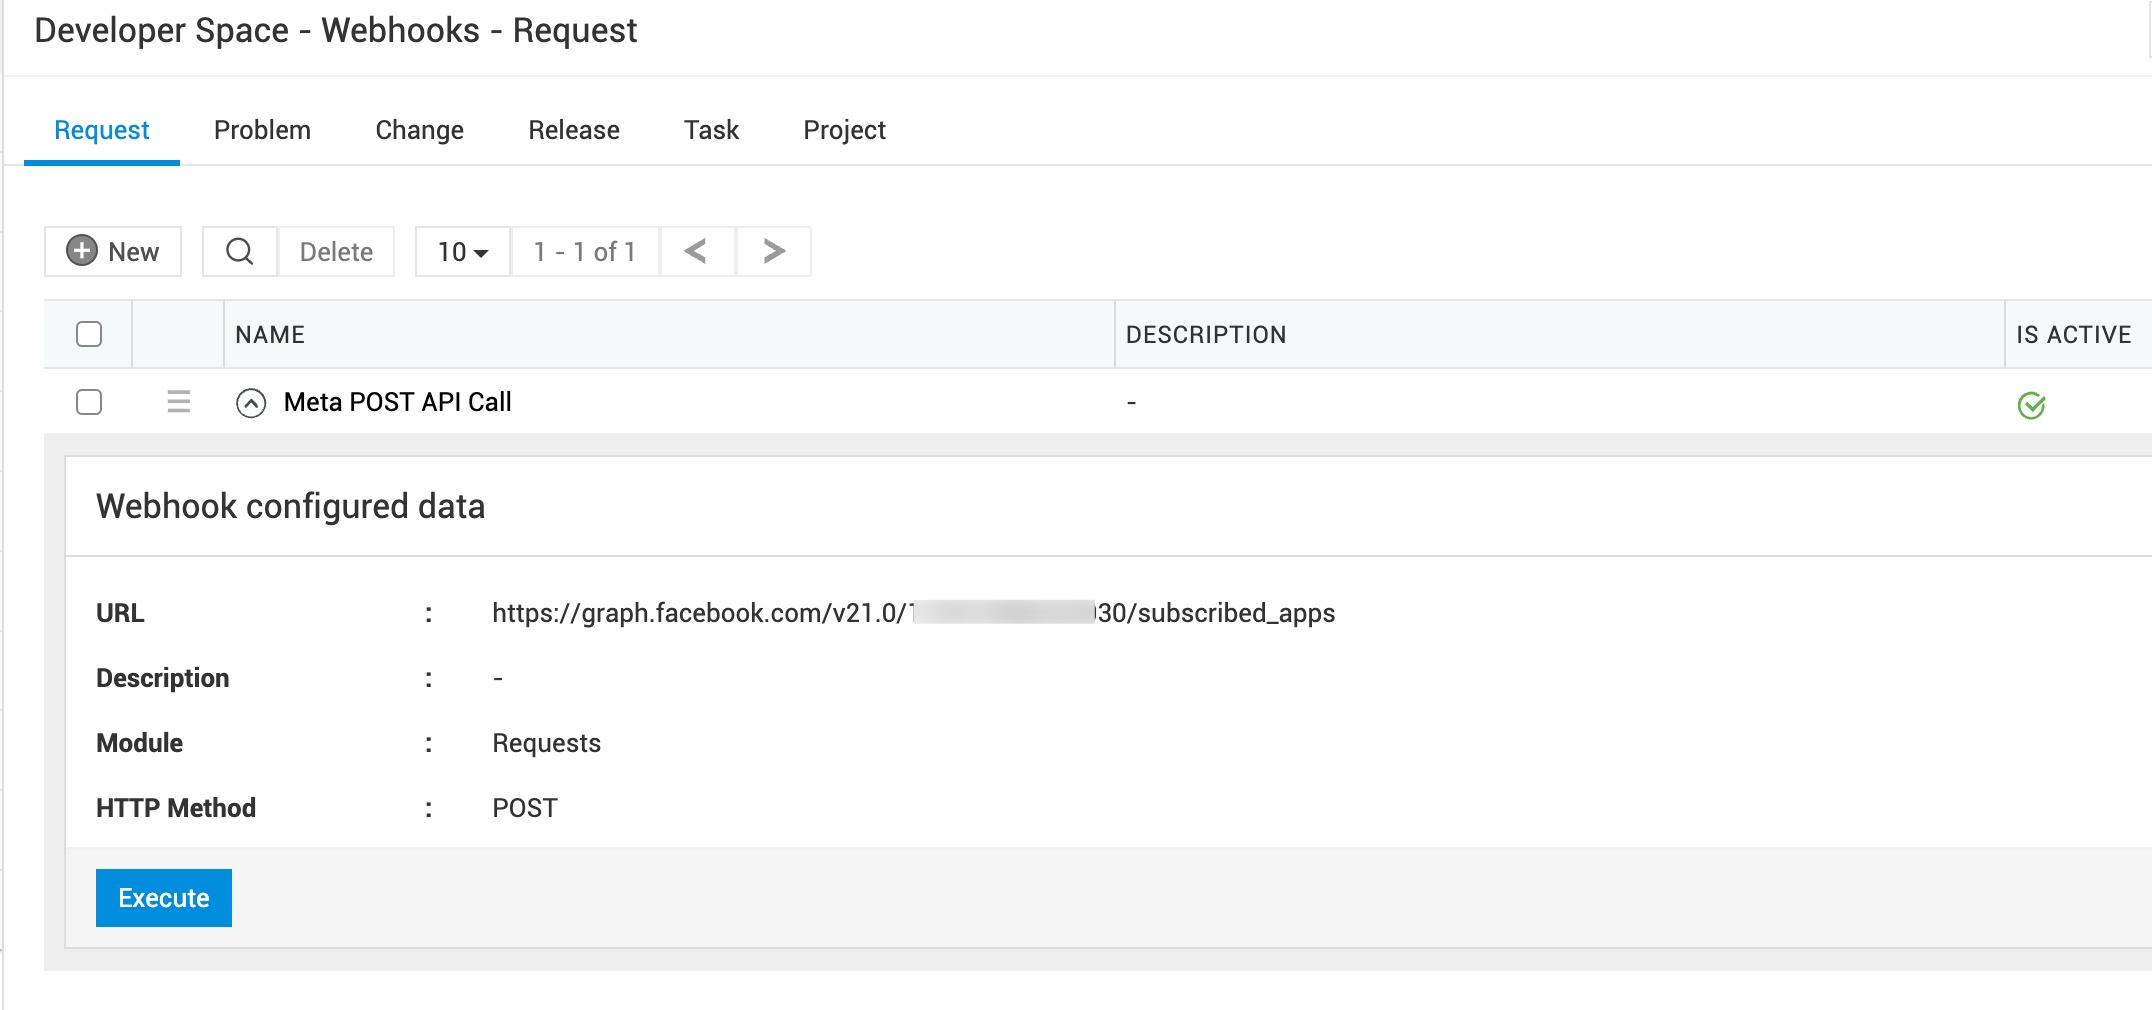Go to the Task tab
Image resolution: width=2152 pixels, height=1010 pixels.
coord(711,130)
